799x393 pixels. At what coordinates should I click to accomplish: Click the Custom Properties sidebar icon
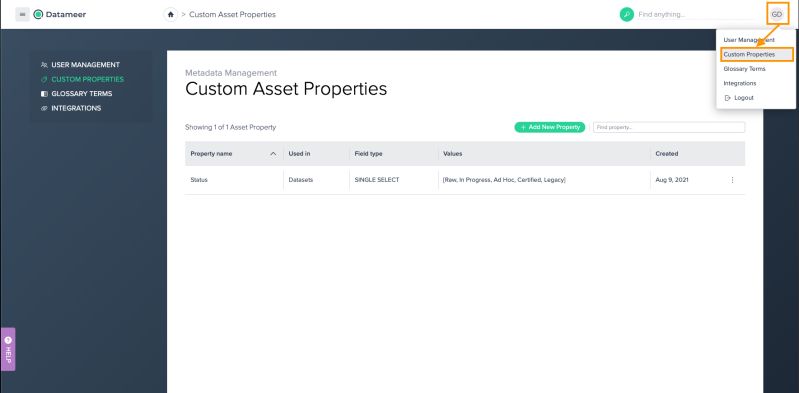(x=44, y=80)
